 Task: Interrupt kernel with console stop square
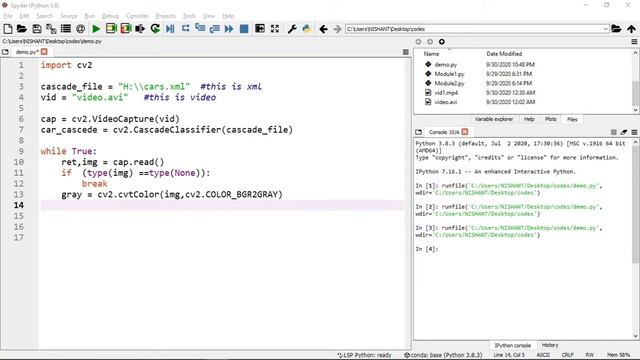click(x=613, y=132)
